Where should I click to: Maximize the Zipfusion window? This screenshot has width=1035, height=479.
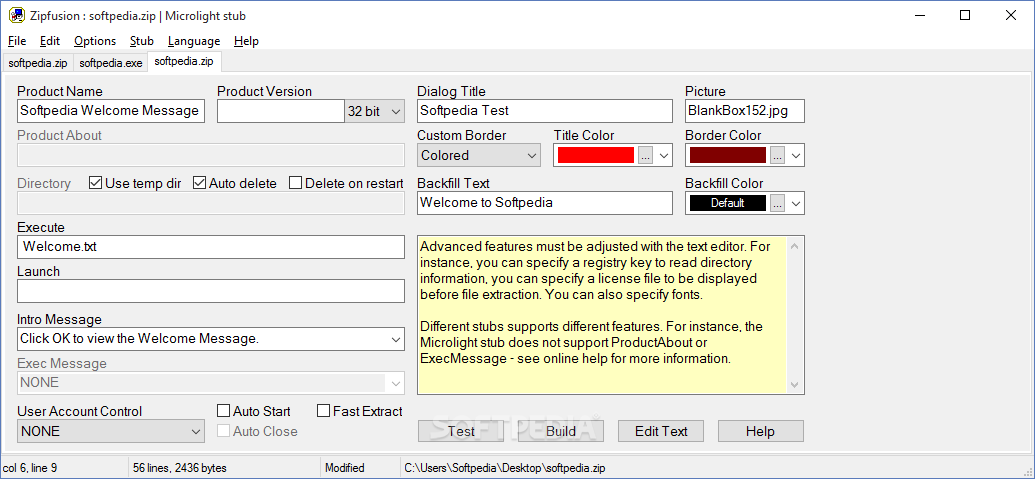(965, 16)
